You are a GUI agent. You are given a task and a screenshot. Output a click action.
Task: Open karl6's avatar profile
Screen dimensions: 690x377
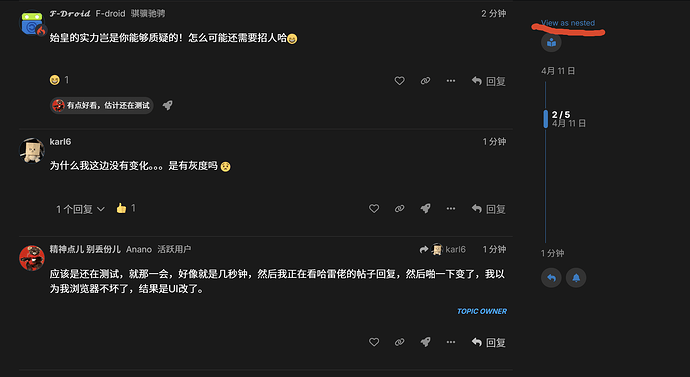pos(32,150)
